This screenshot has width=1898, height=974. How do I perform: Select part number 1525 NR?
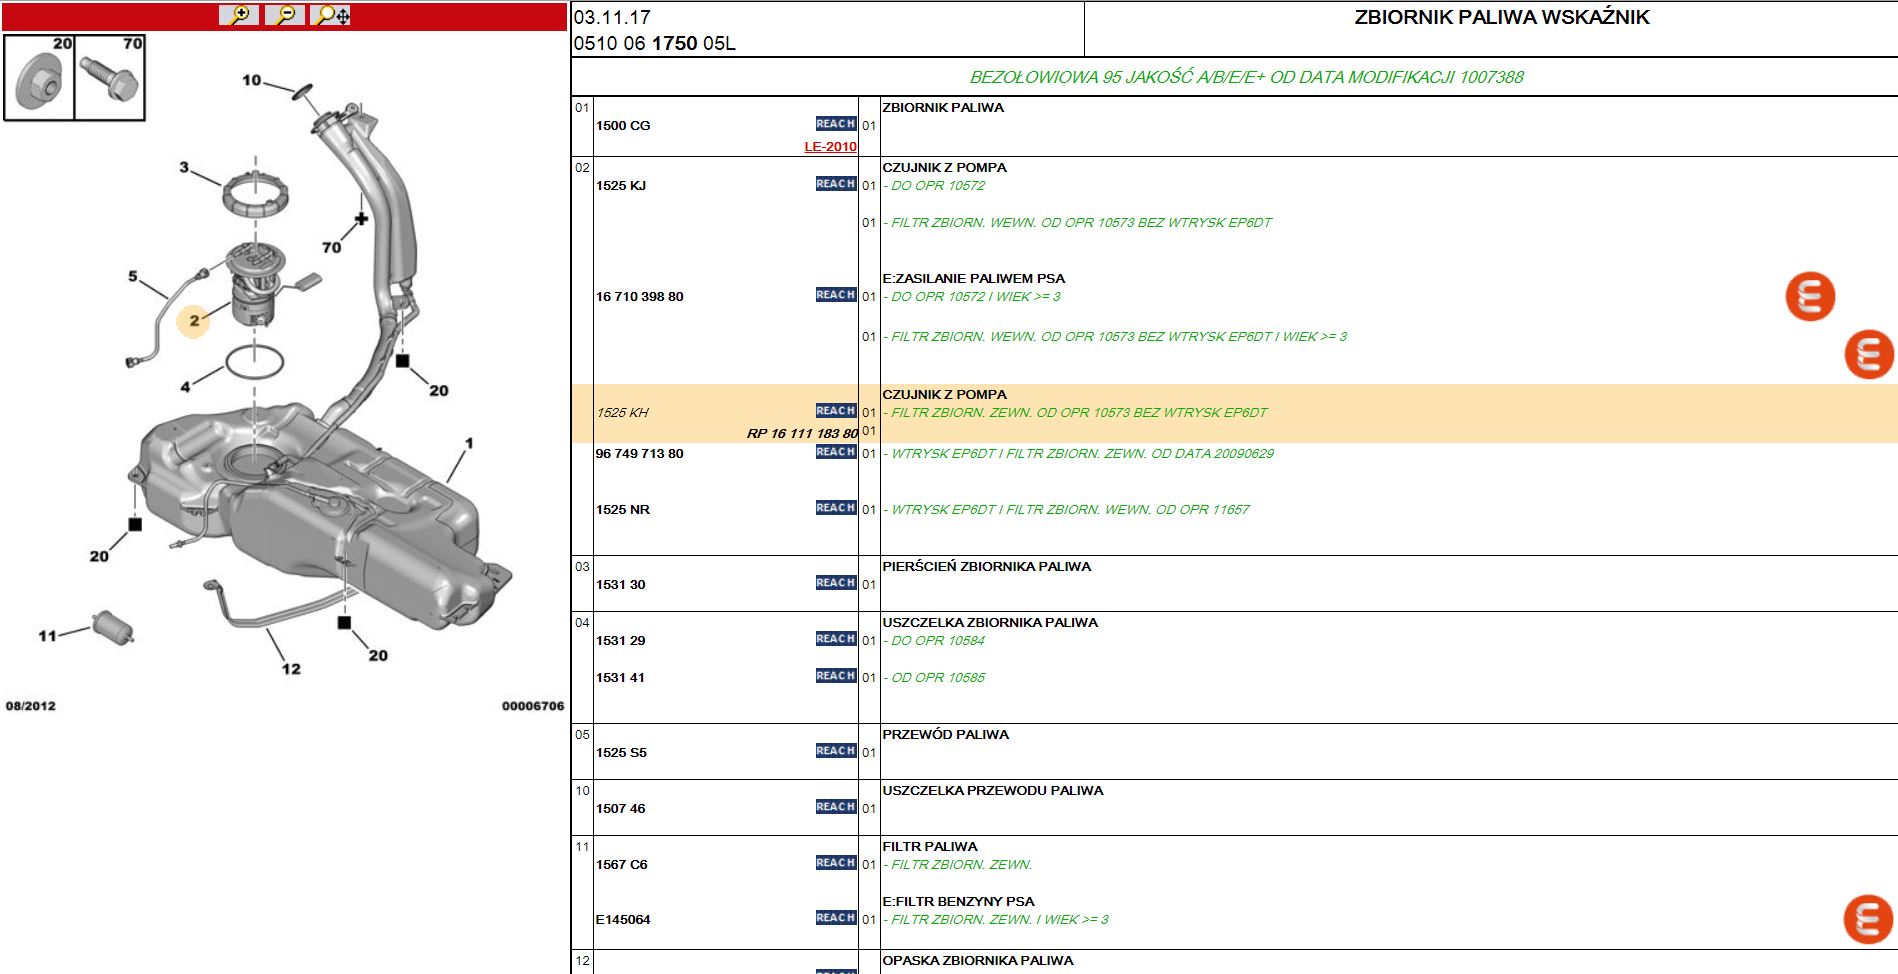[623, 510]
